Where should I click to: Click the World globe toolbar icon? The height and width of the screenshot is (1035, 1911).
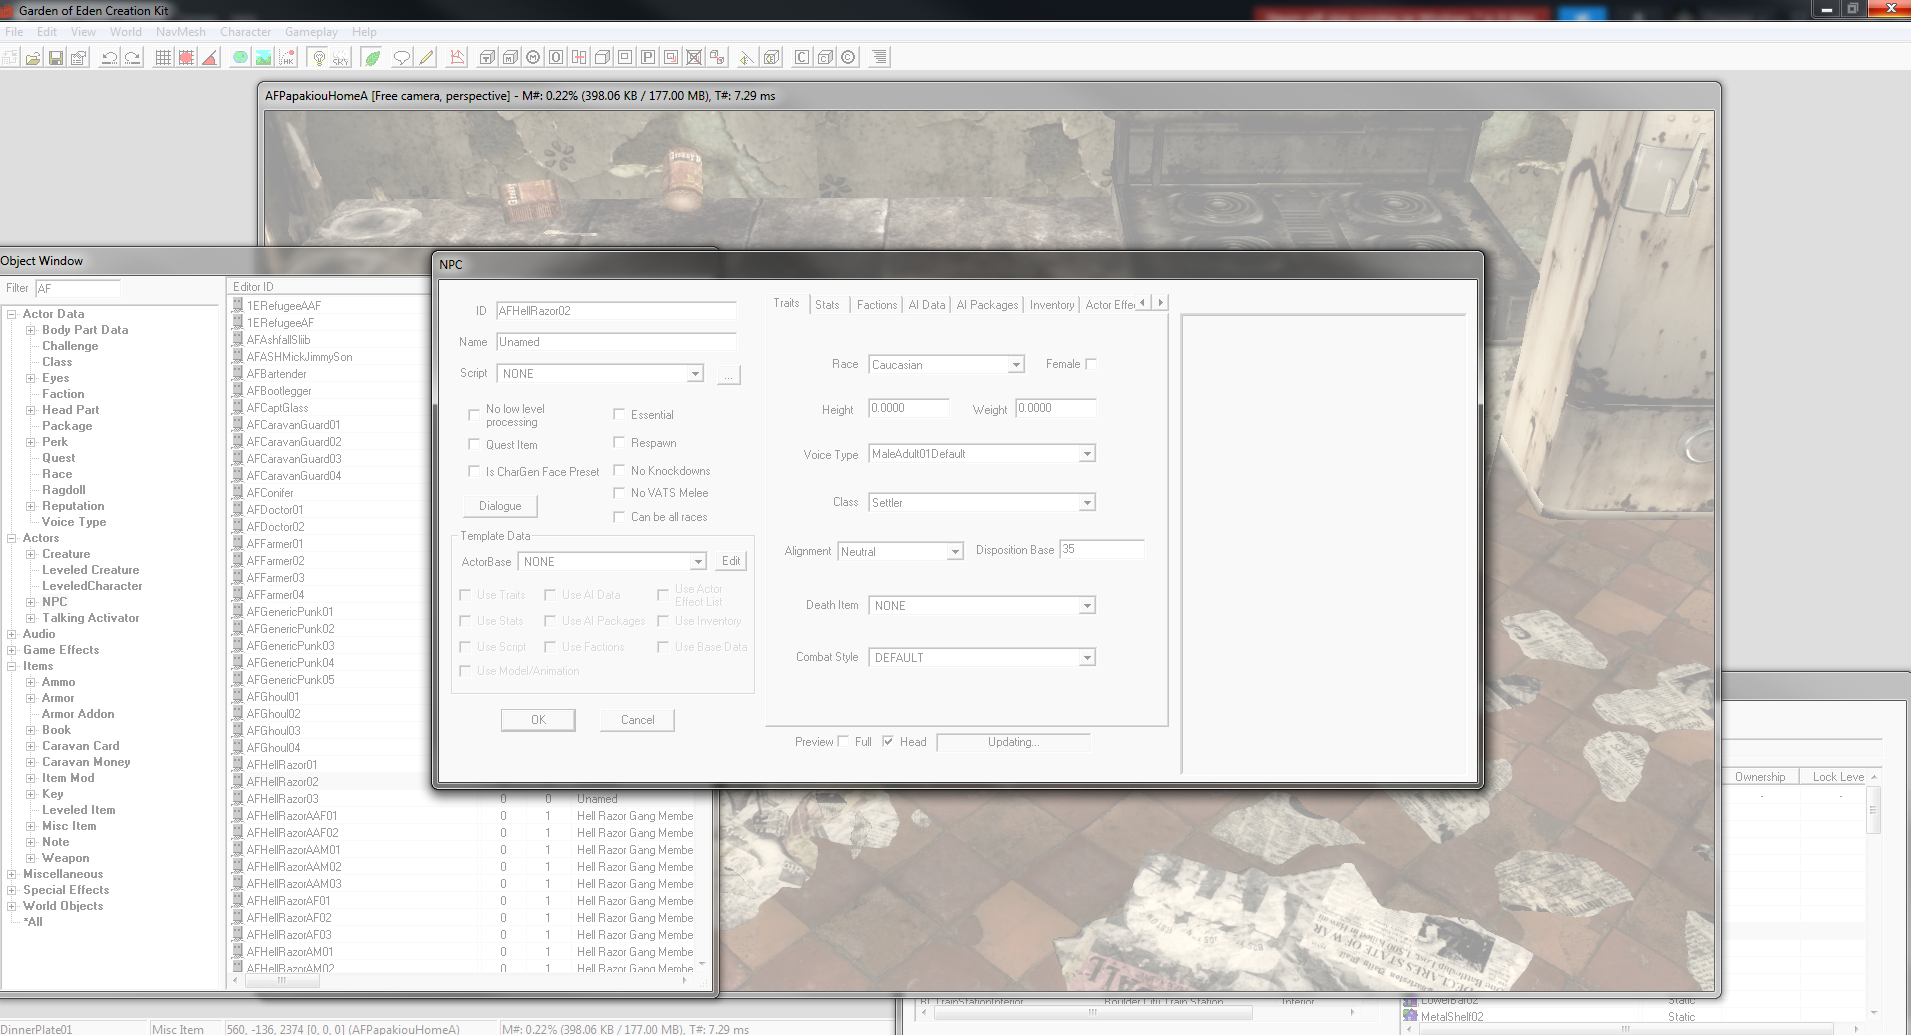point(240,58)
